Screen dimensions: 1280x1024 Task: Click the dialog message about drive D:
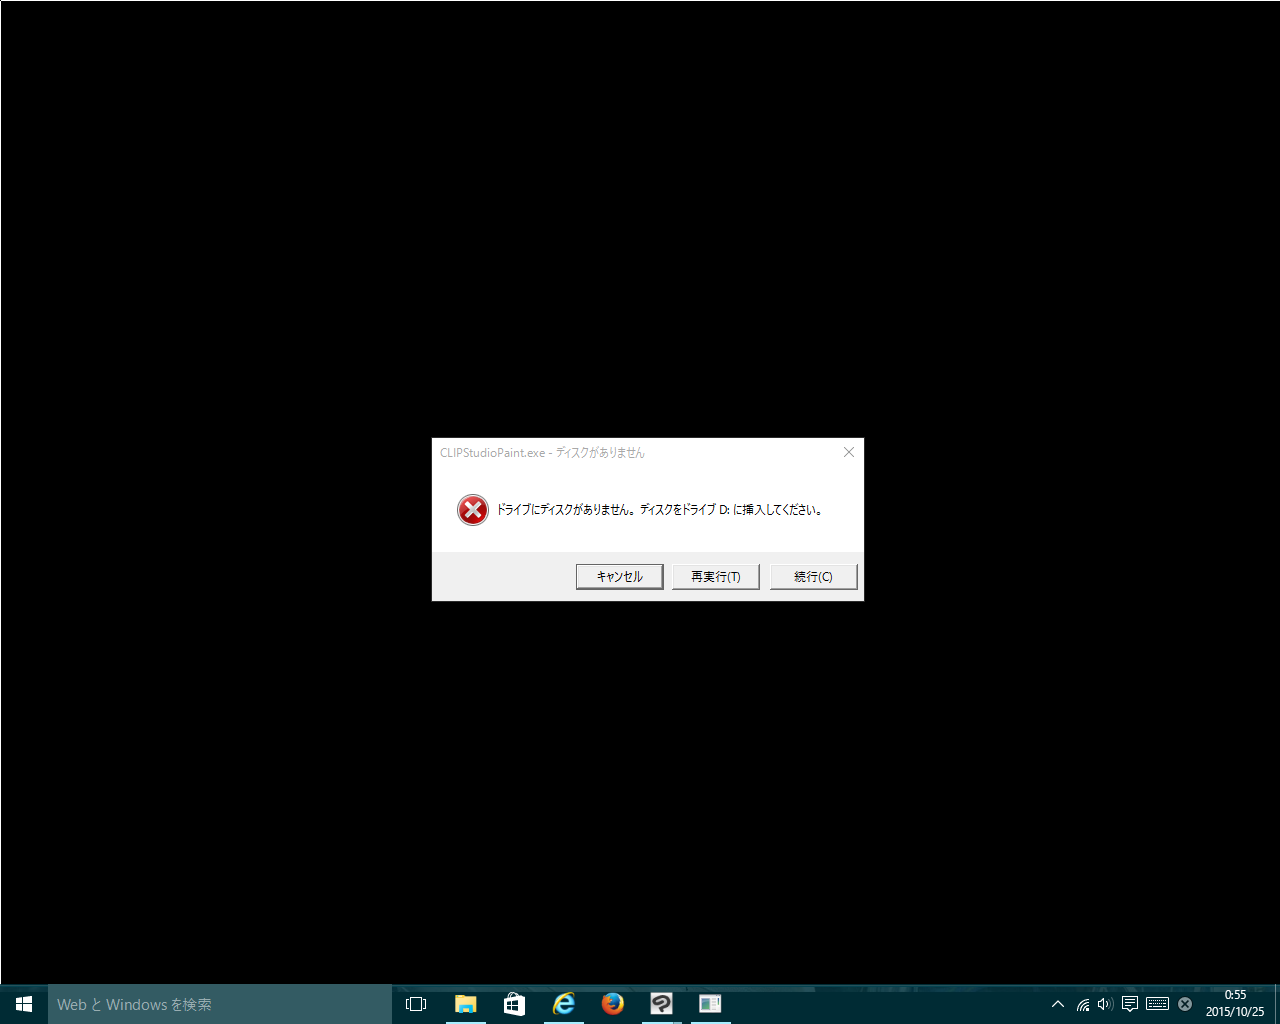(x=660, y=510)
